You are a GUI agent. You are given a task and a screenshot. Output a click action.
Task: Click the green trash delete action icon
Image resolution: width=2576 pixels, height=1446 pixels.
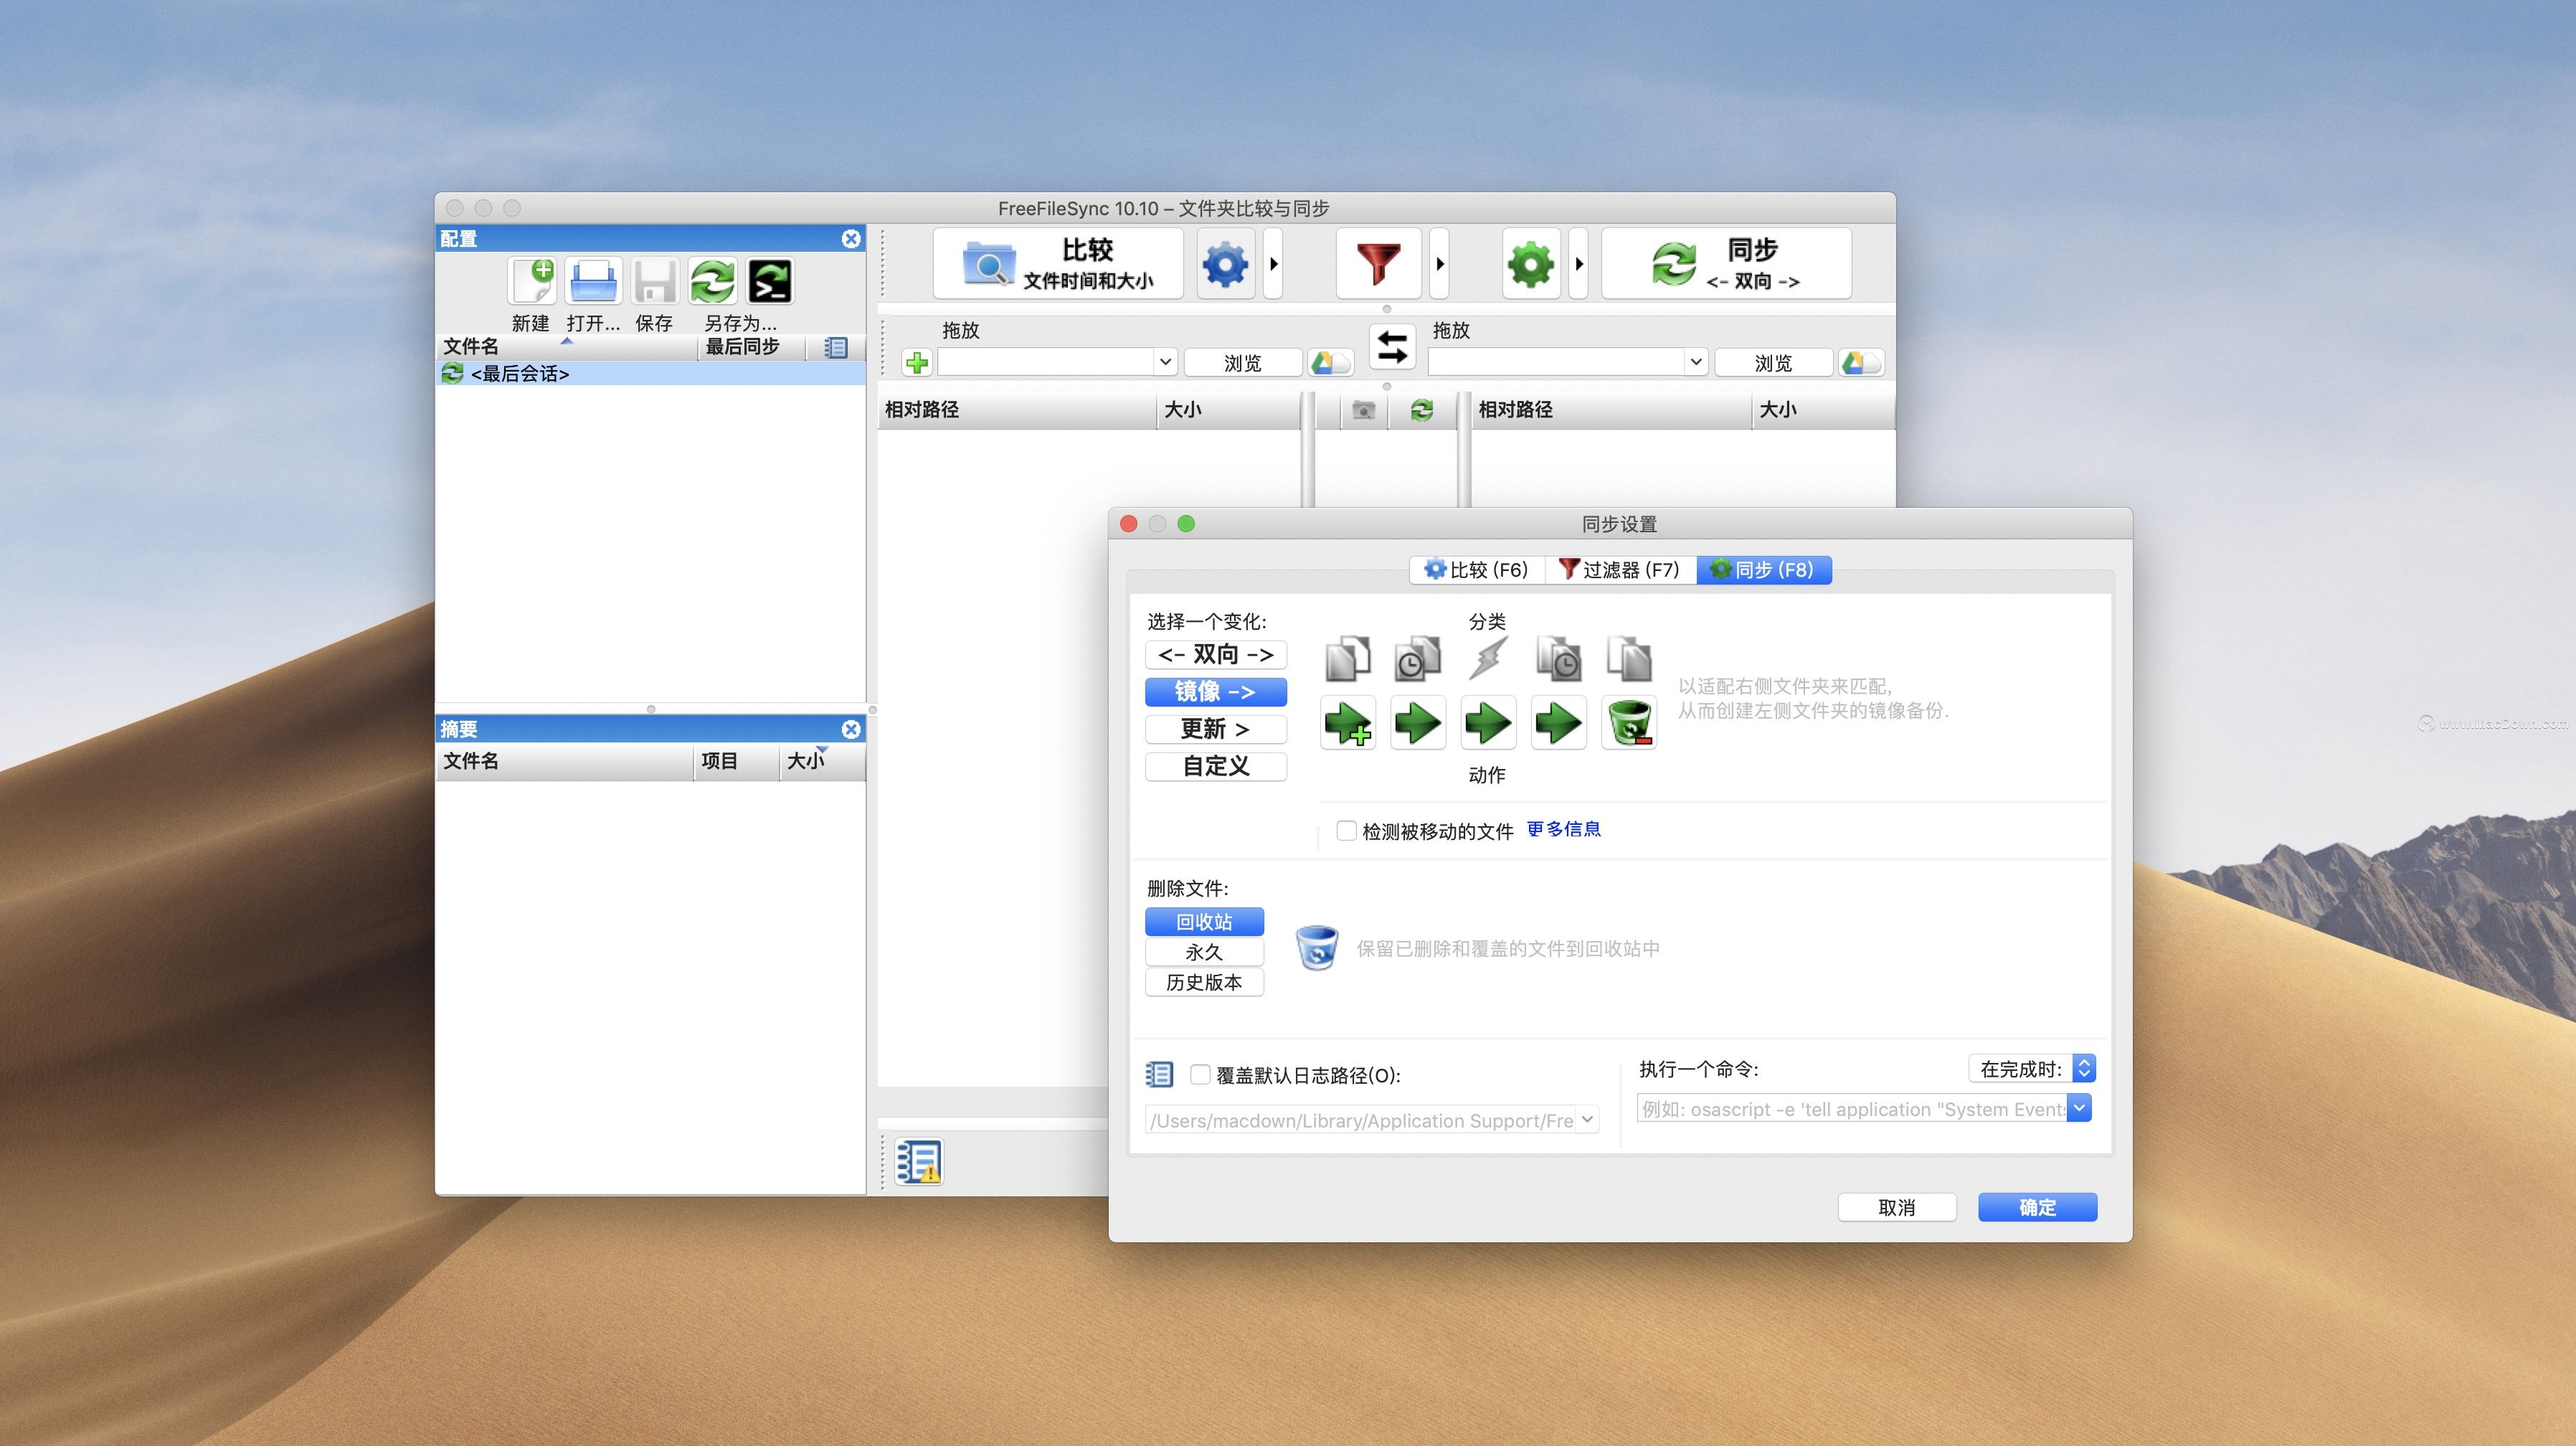pyautogui.click(x=1629, y=722)
